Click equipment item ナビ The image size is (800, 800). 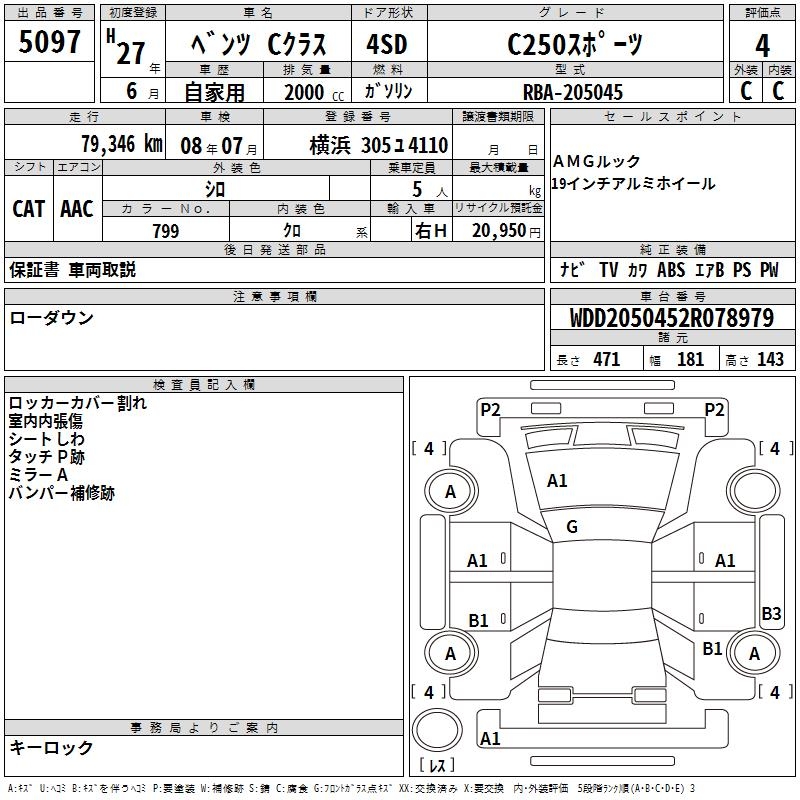[572, 269]
